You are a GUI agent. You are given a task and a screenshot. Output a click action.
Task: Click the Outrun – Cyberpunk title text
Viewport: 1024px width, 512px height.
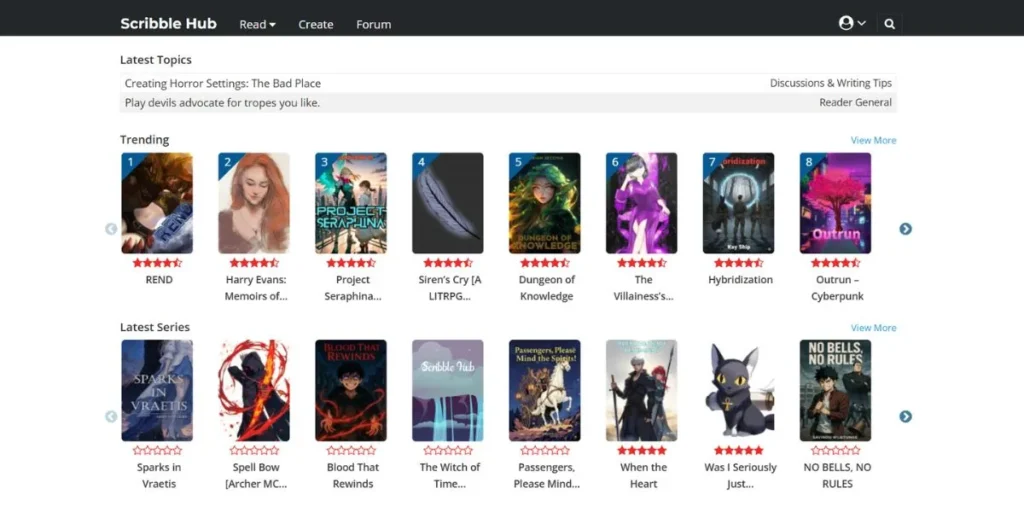tap(837, 288)
